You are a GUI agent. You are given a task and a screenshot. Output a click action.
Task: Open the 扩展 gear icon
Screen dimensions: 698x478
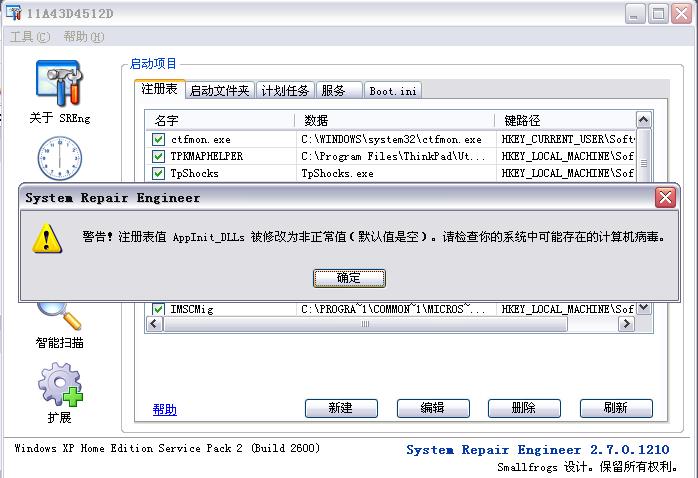(x=60, y=384)
